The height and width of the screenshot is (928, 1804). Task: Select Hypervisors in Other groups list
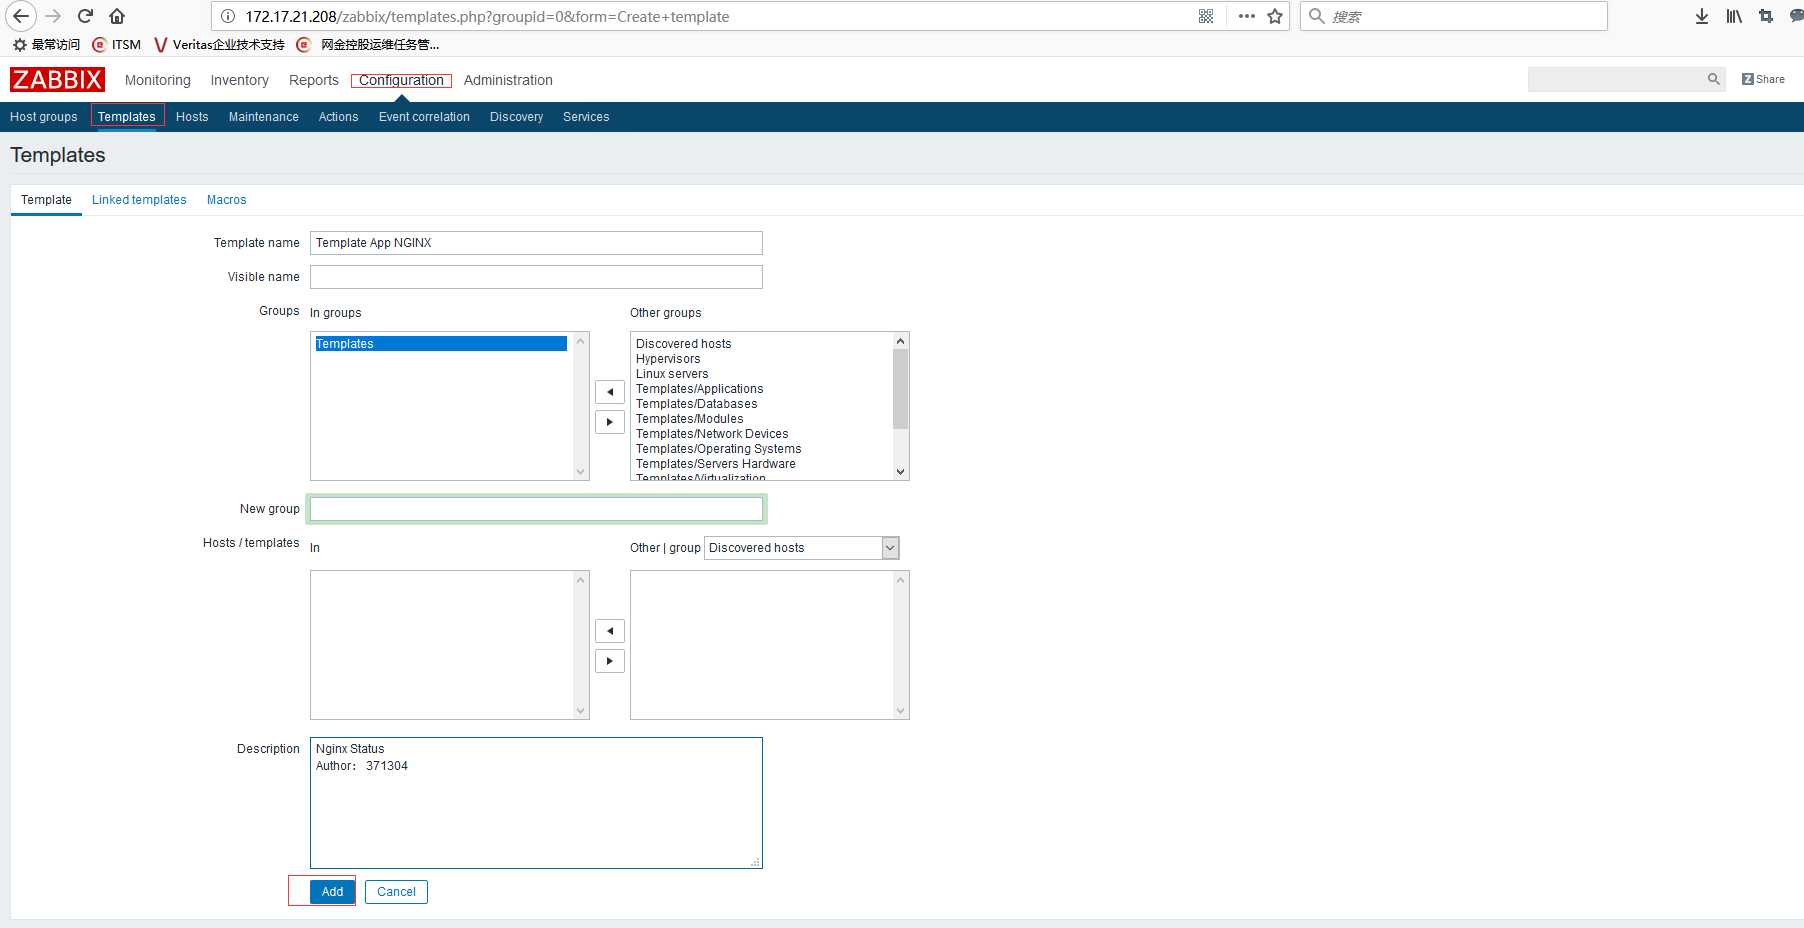click(x=668, y=359)
